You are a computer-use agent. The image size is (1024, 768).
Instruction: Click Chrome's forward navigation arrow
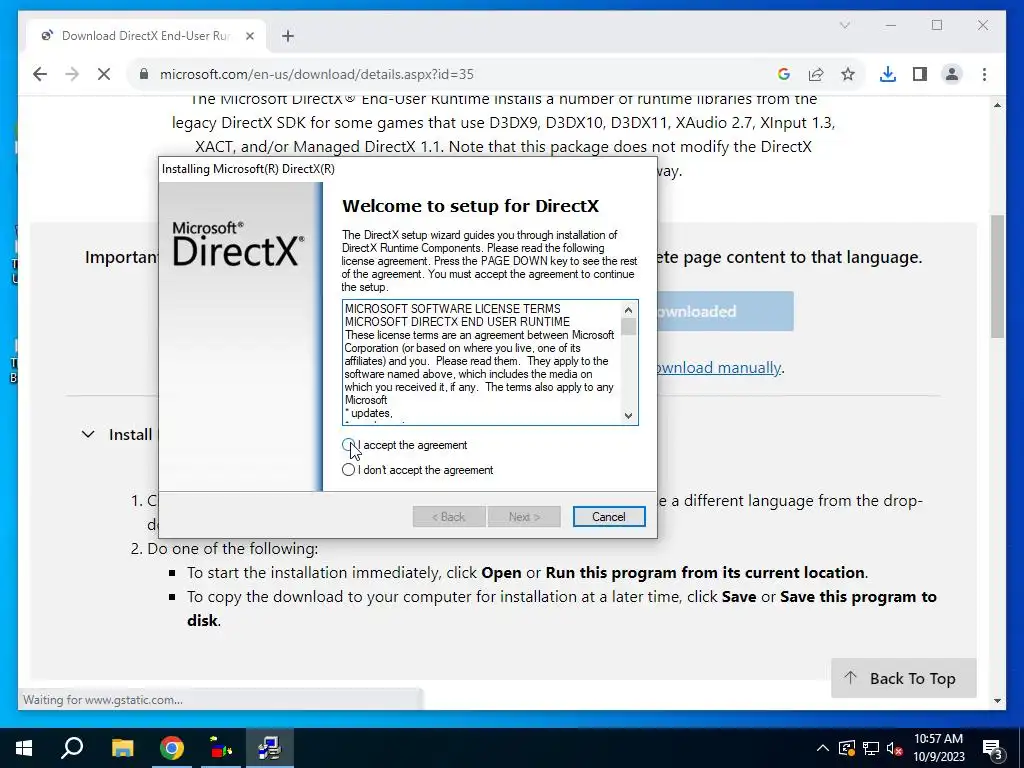[72, 74]
